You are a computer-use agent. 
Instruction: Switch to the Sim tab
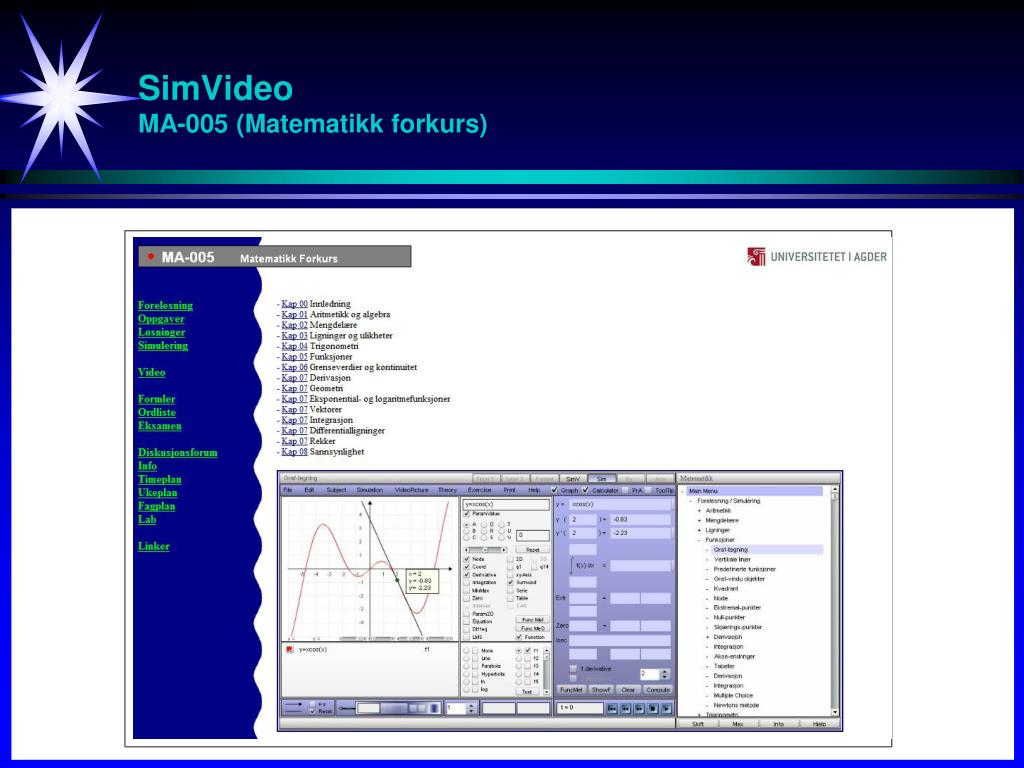pos(602,479)
